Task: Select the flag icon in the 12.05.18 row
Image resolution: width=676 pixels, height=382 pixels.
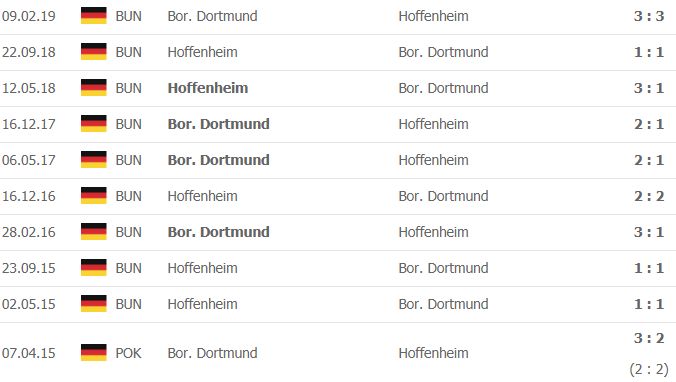Action: [x=94, y=88]
